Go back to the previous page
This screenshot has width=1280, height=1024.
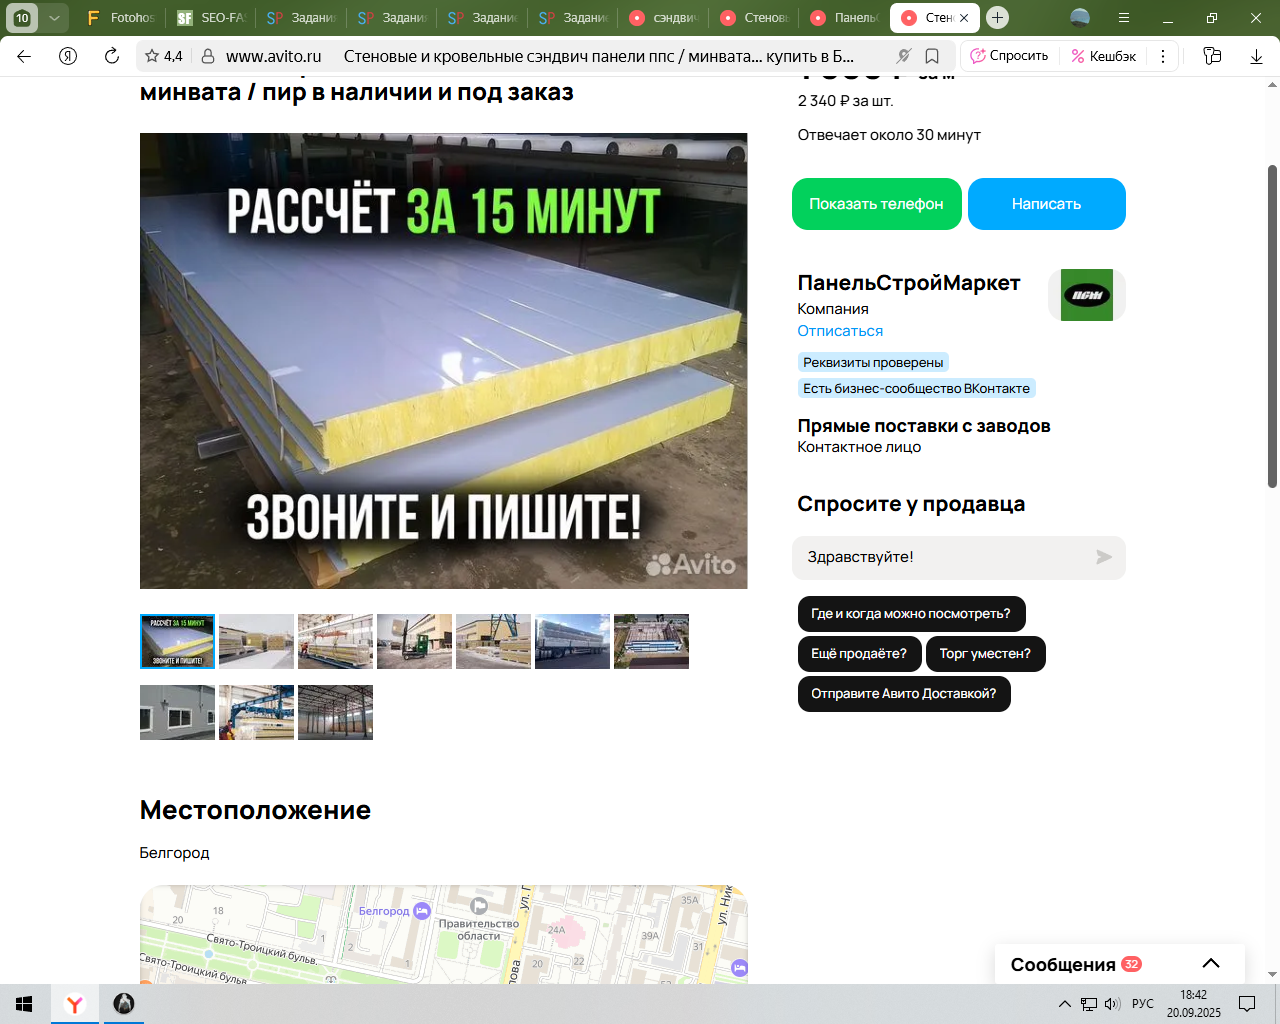24,56
